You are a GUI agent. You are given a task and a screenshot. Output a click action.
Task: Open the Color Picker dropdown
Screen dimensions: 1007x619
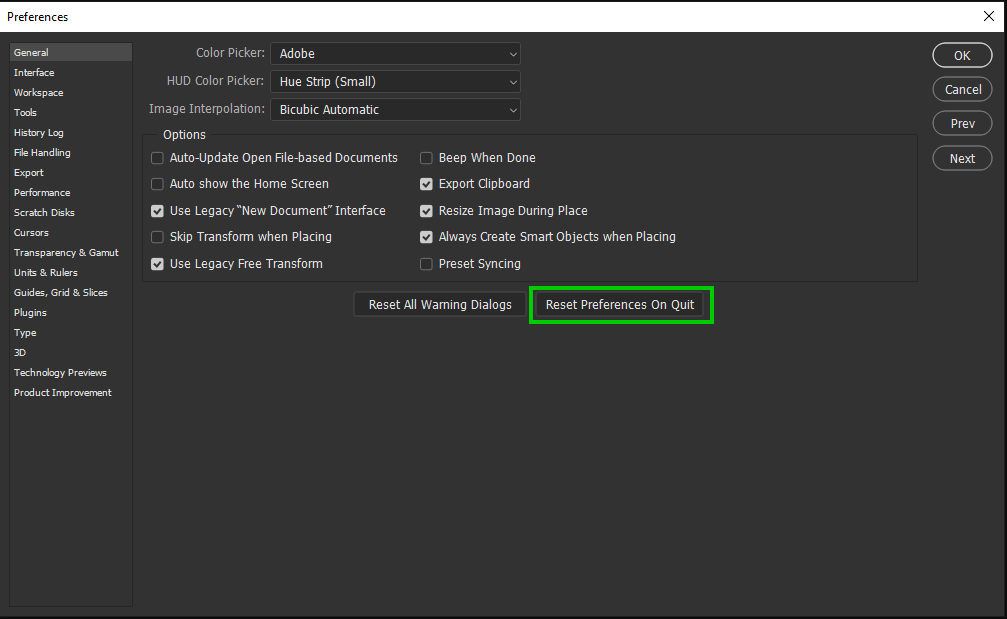pyautogui.click(x=394, y=54)
